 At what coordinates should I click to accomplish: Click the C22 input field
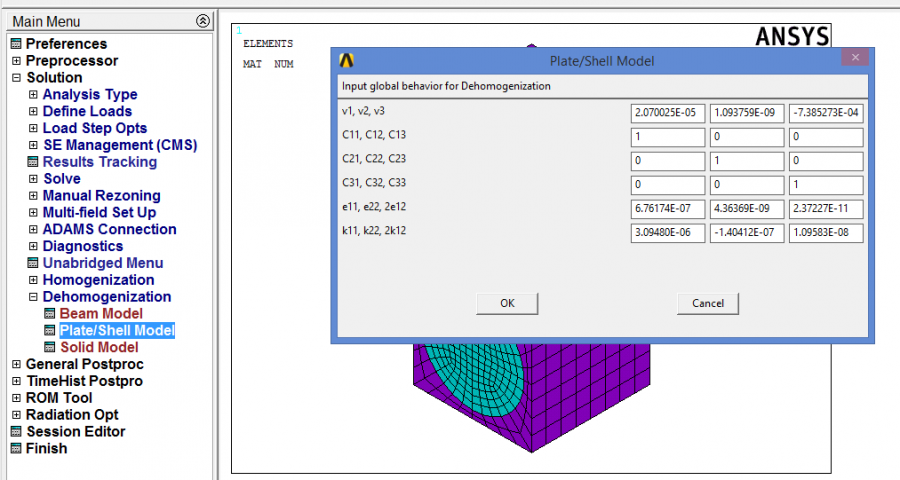tap(747, 161)
